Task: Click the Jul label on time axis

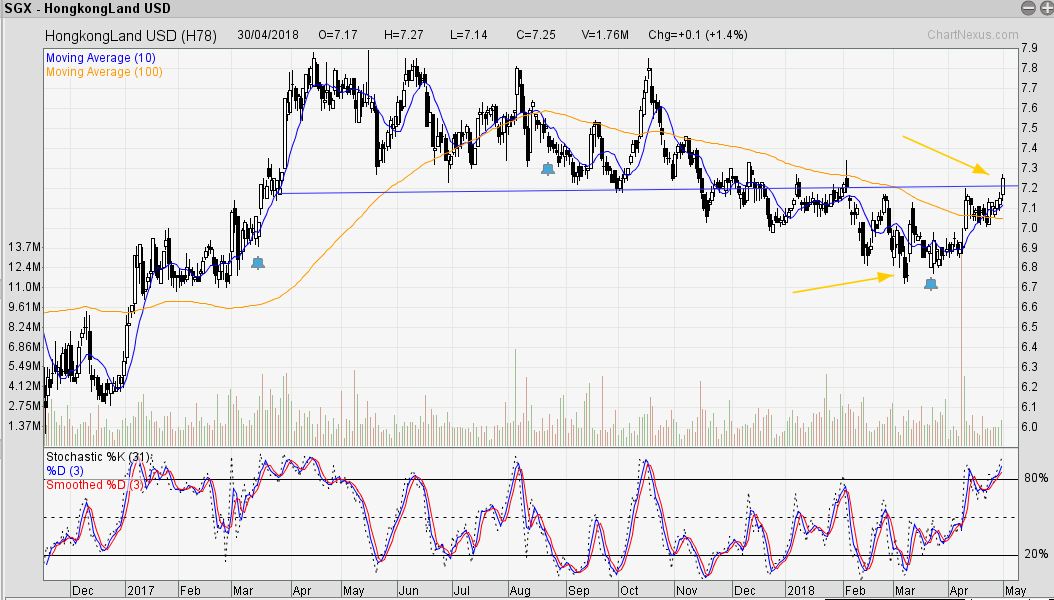Action: 461,591
